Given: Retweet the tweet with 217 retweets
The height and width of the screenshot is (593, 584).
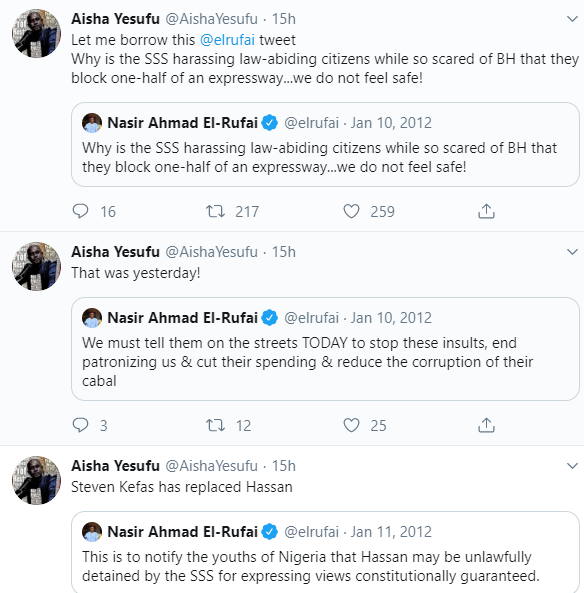Looking at the screenshot, I should [216, 211].
